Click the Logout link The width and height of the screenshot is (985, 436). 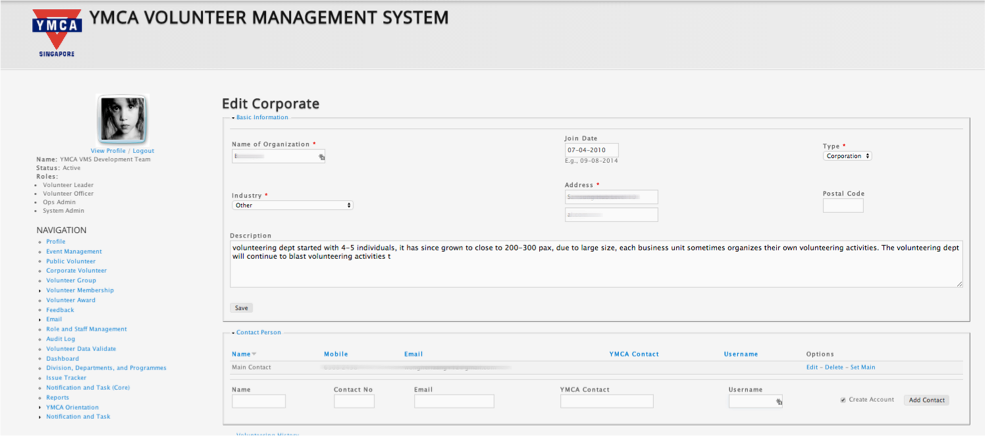point(143,151)
